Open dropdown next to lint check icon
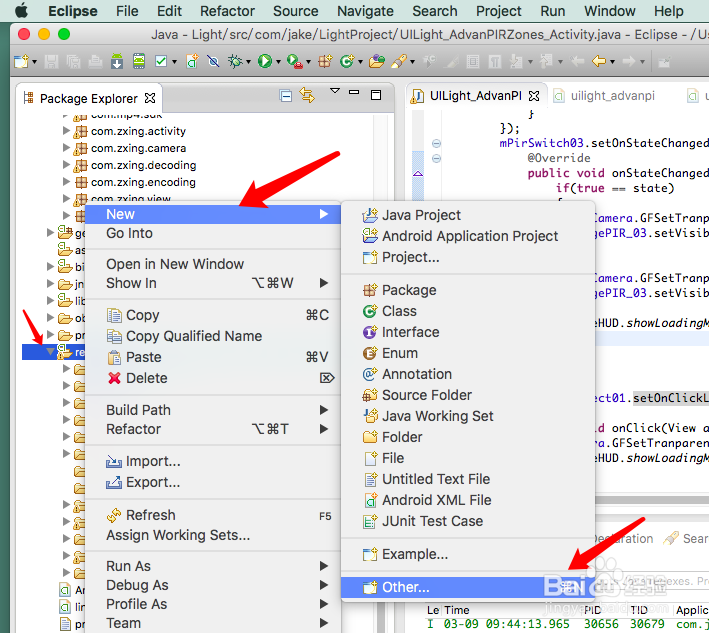The width and height of the screenshot is (709, 633). point(174,62)
